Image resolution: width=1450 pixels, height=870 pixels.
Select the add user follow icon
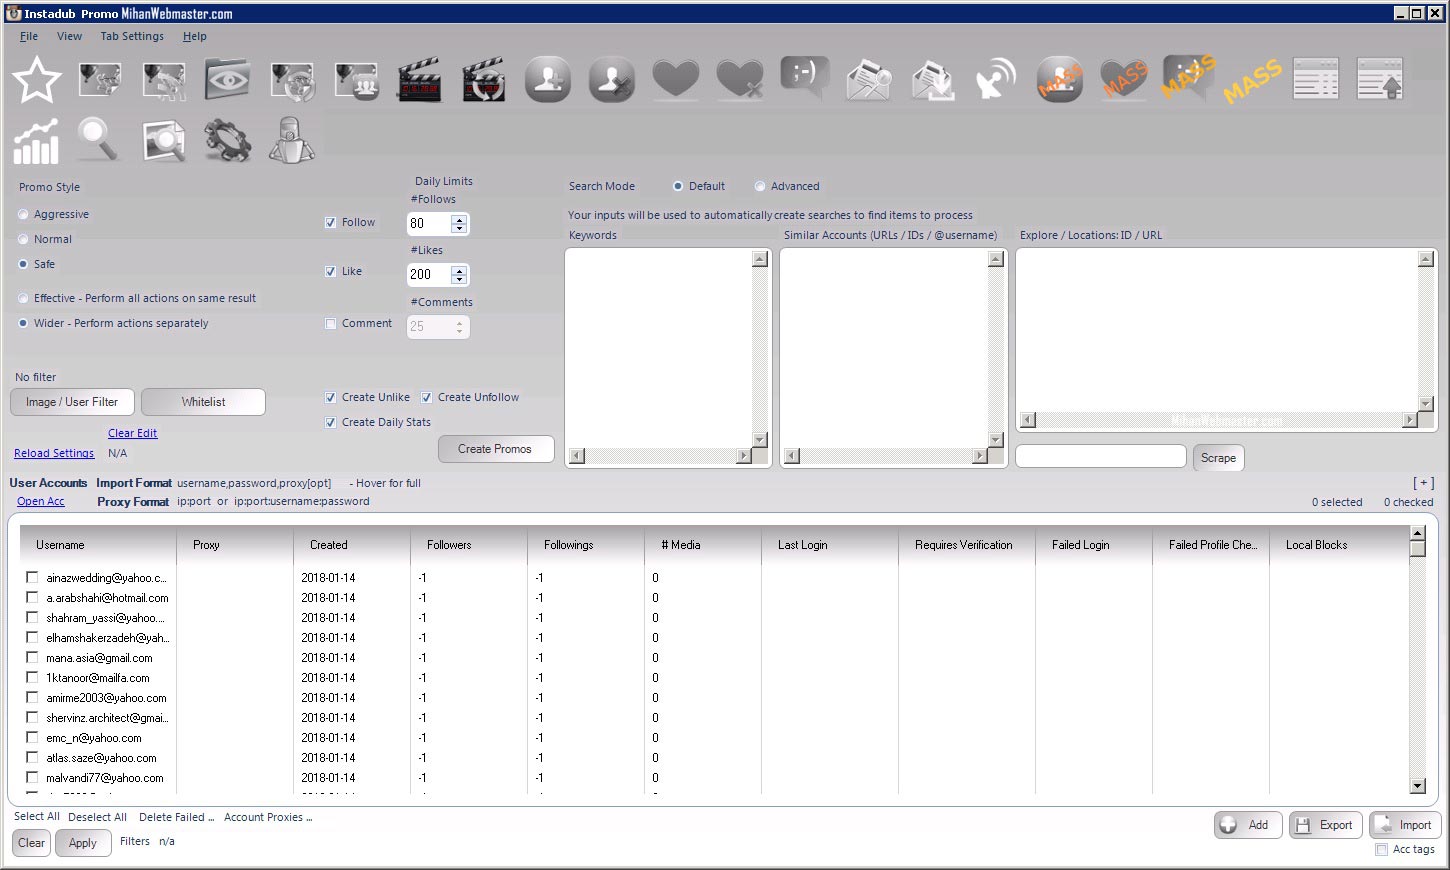[547, 80]
